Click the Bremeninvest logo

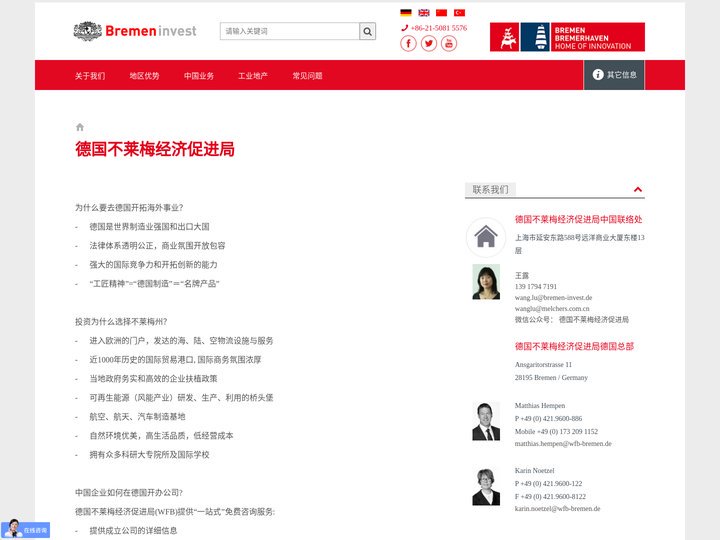click(135, 31)
